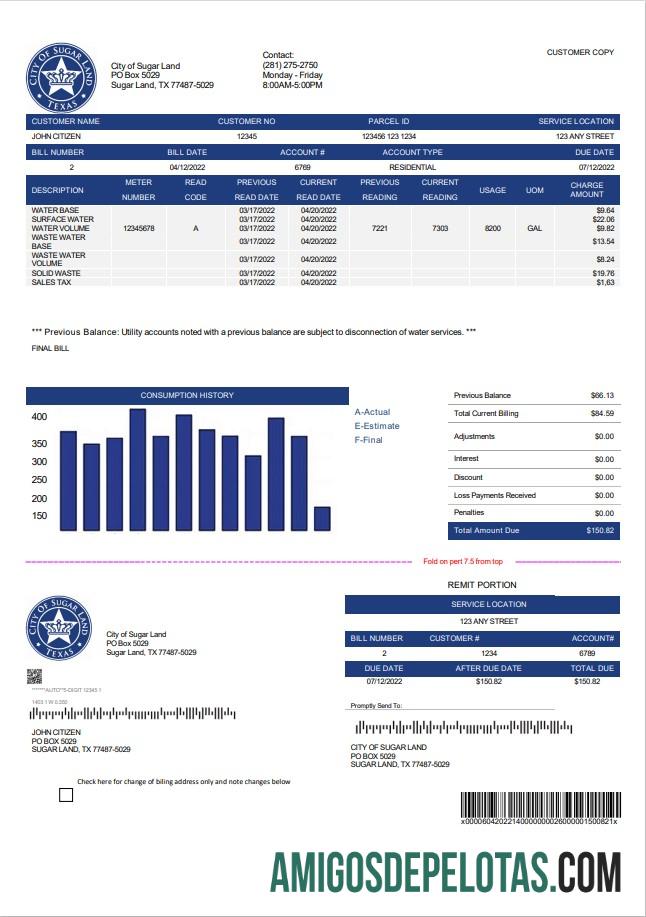Click the Total Current Billing amount $84.59
This screenshot has width=646, height=917.
(602, 413)
